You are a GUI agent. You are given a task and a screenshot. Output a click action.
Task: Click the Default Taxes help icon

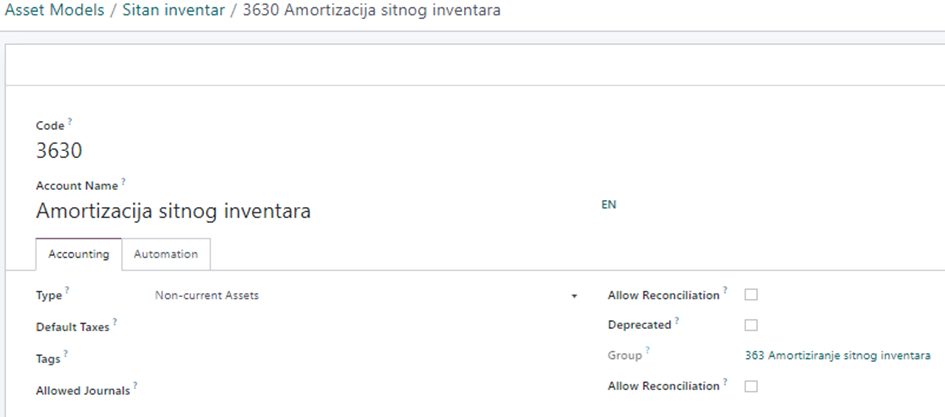115,323
